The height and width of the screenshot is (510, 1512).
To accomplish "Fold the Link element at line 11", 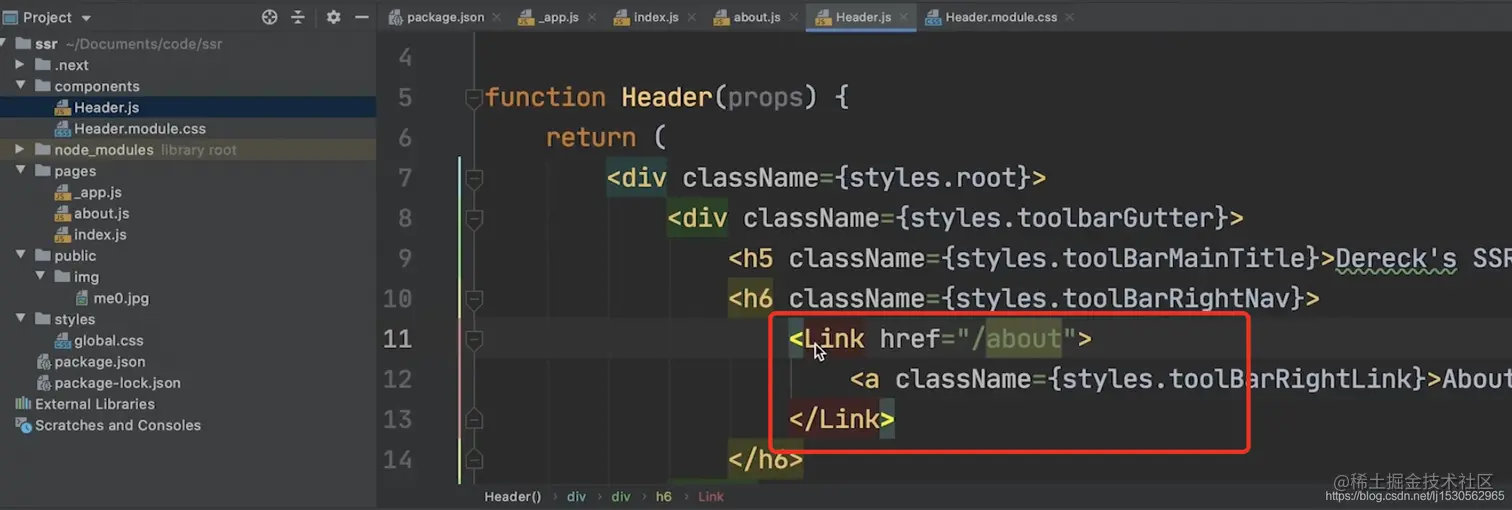I will [474, 339].
